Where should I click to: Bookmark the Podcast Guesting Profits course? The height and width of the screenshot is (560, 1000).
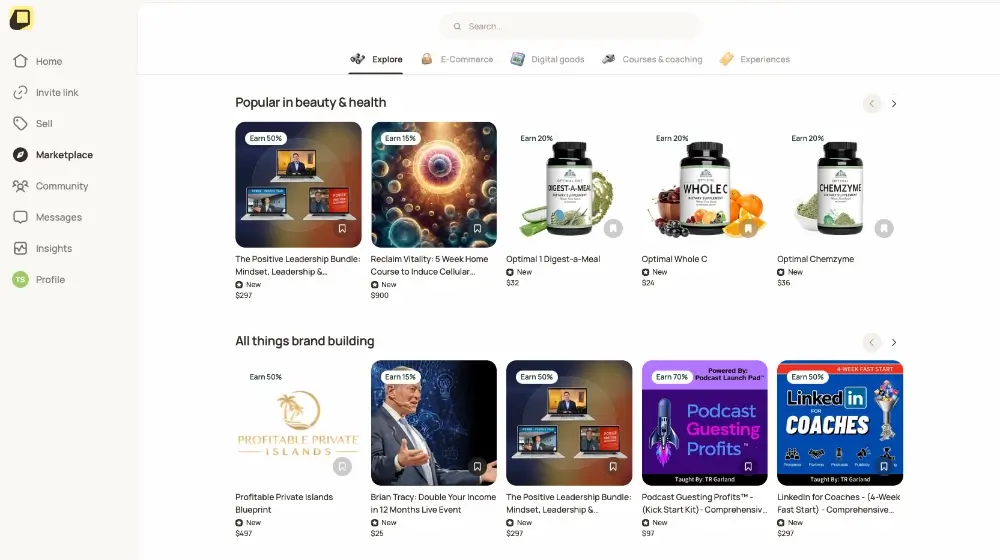click(x=748, y=466)
